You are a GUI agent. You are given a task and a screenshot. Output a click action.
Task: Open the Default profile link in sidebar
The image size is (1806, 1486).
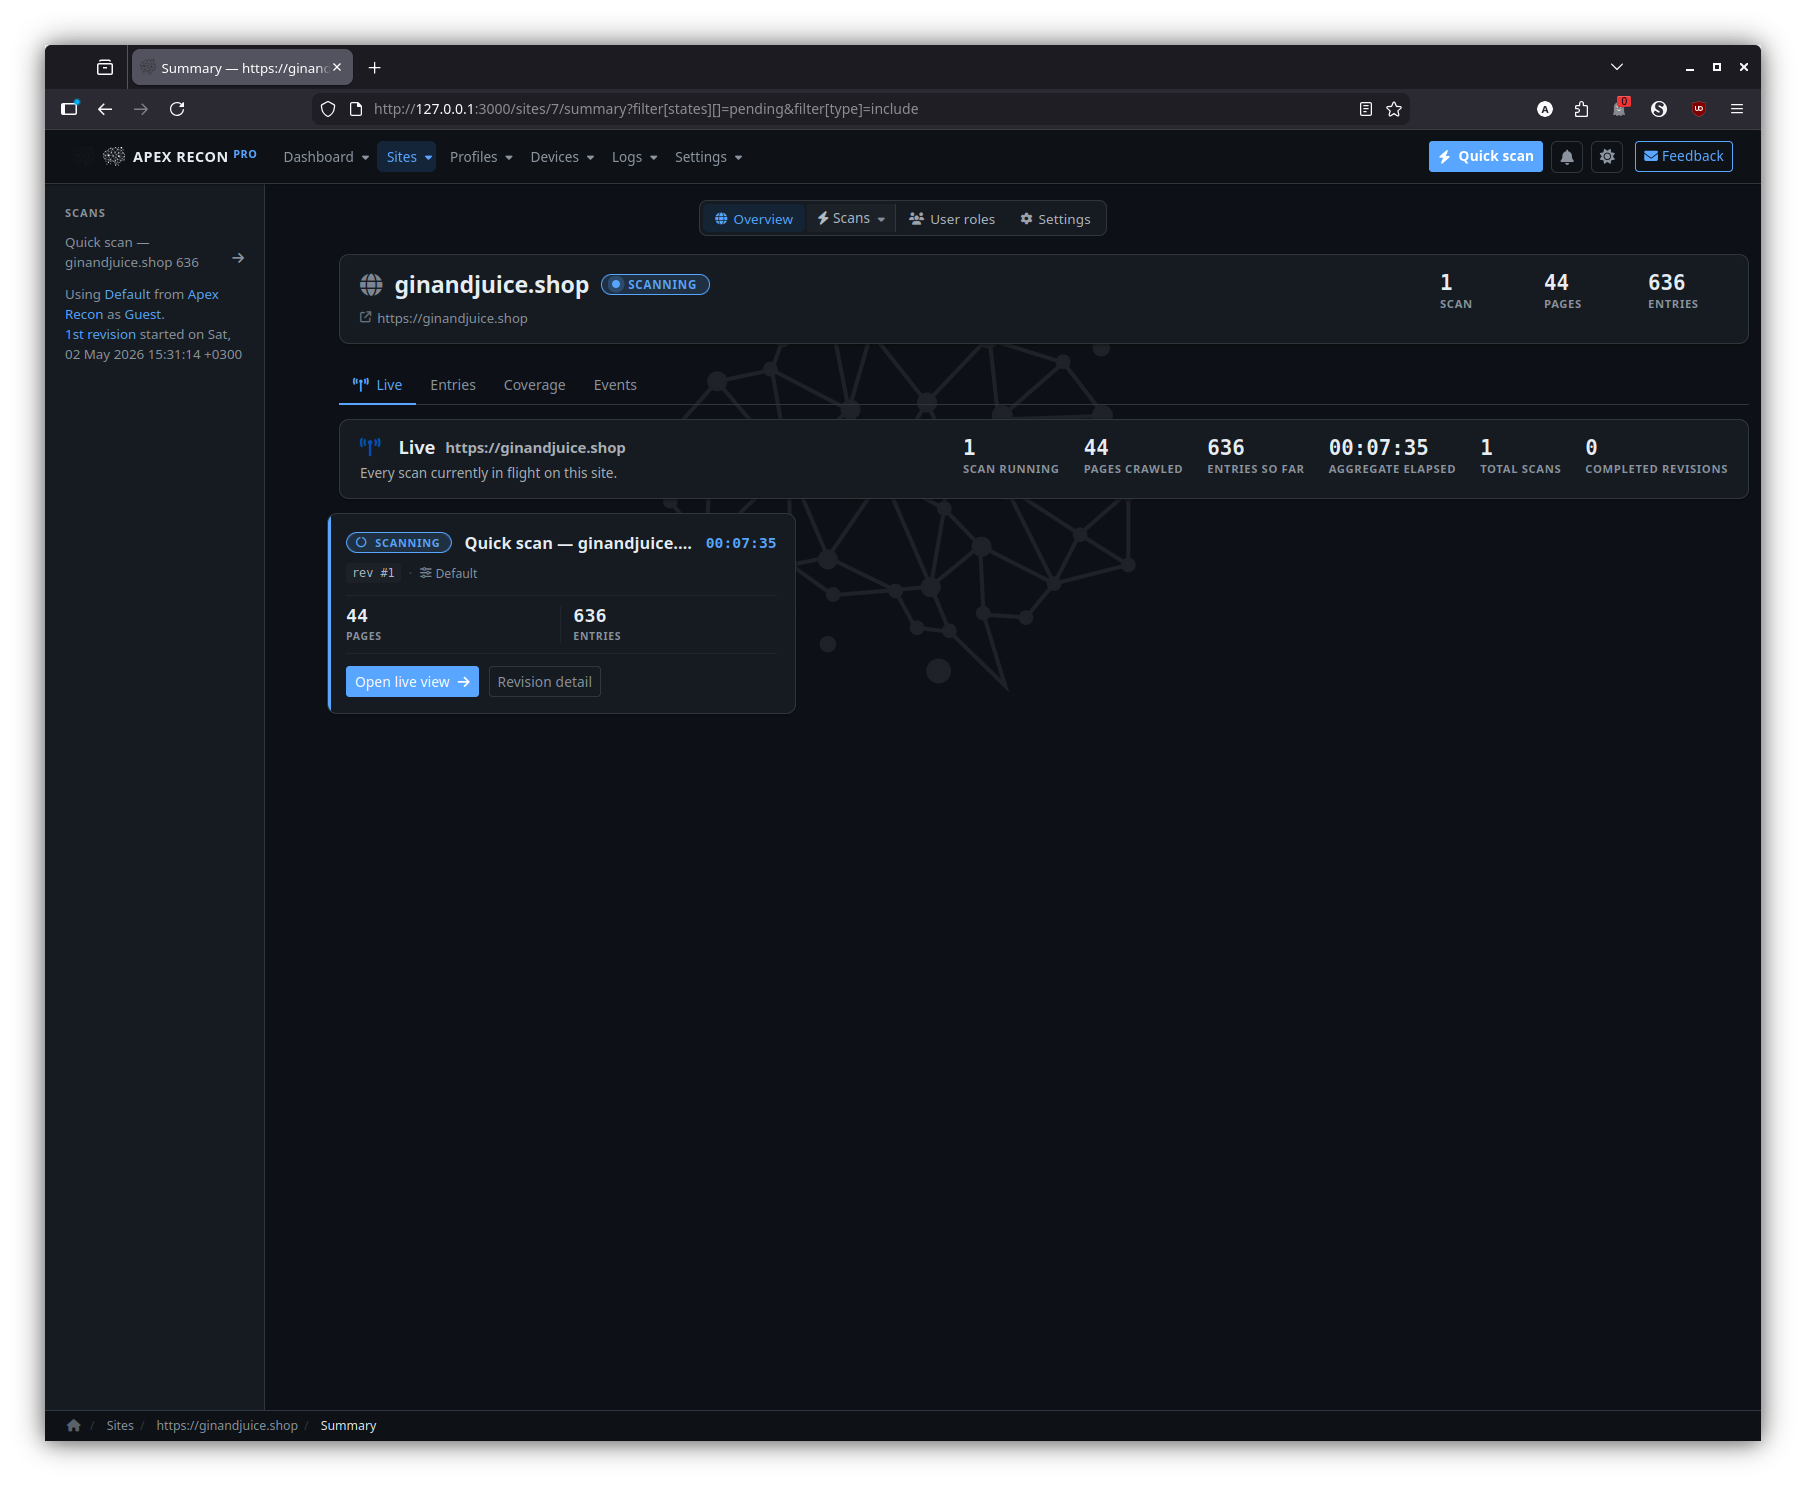coord(128,294)
